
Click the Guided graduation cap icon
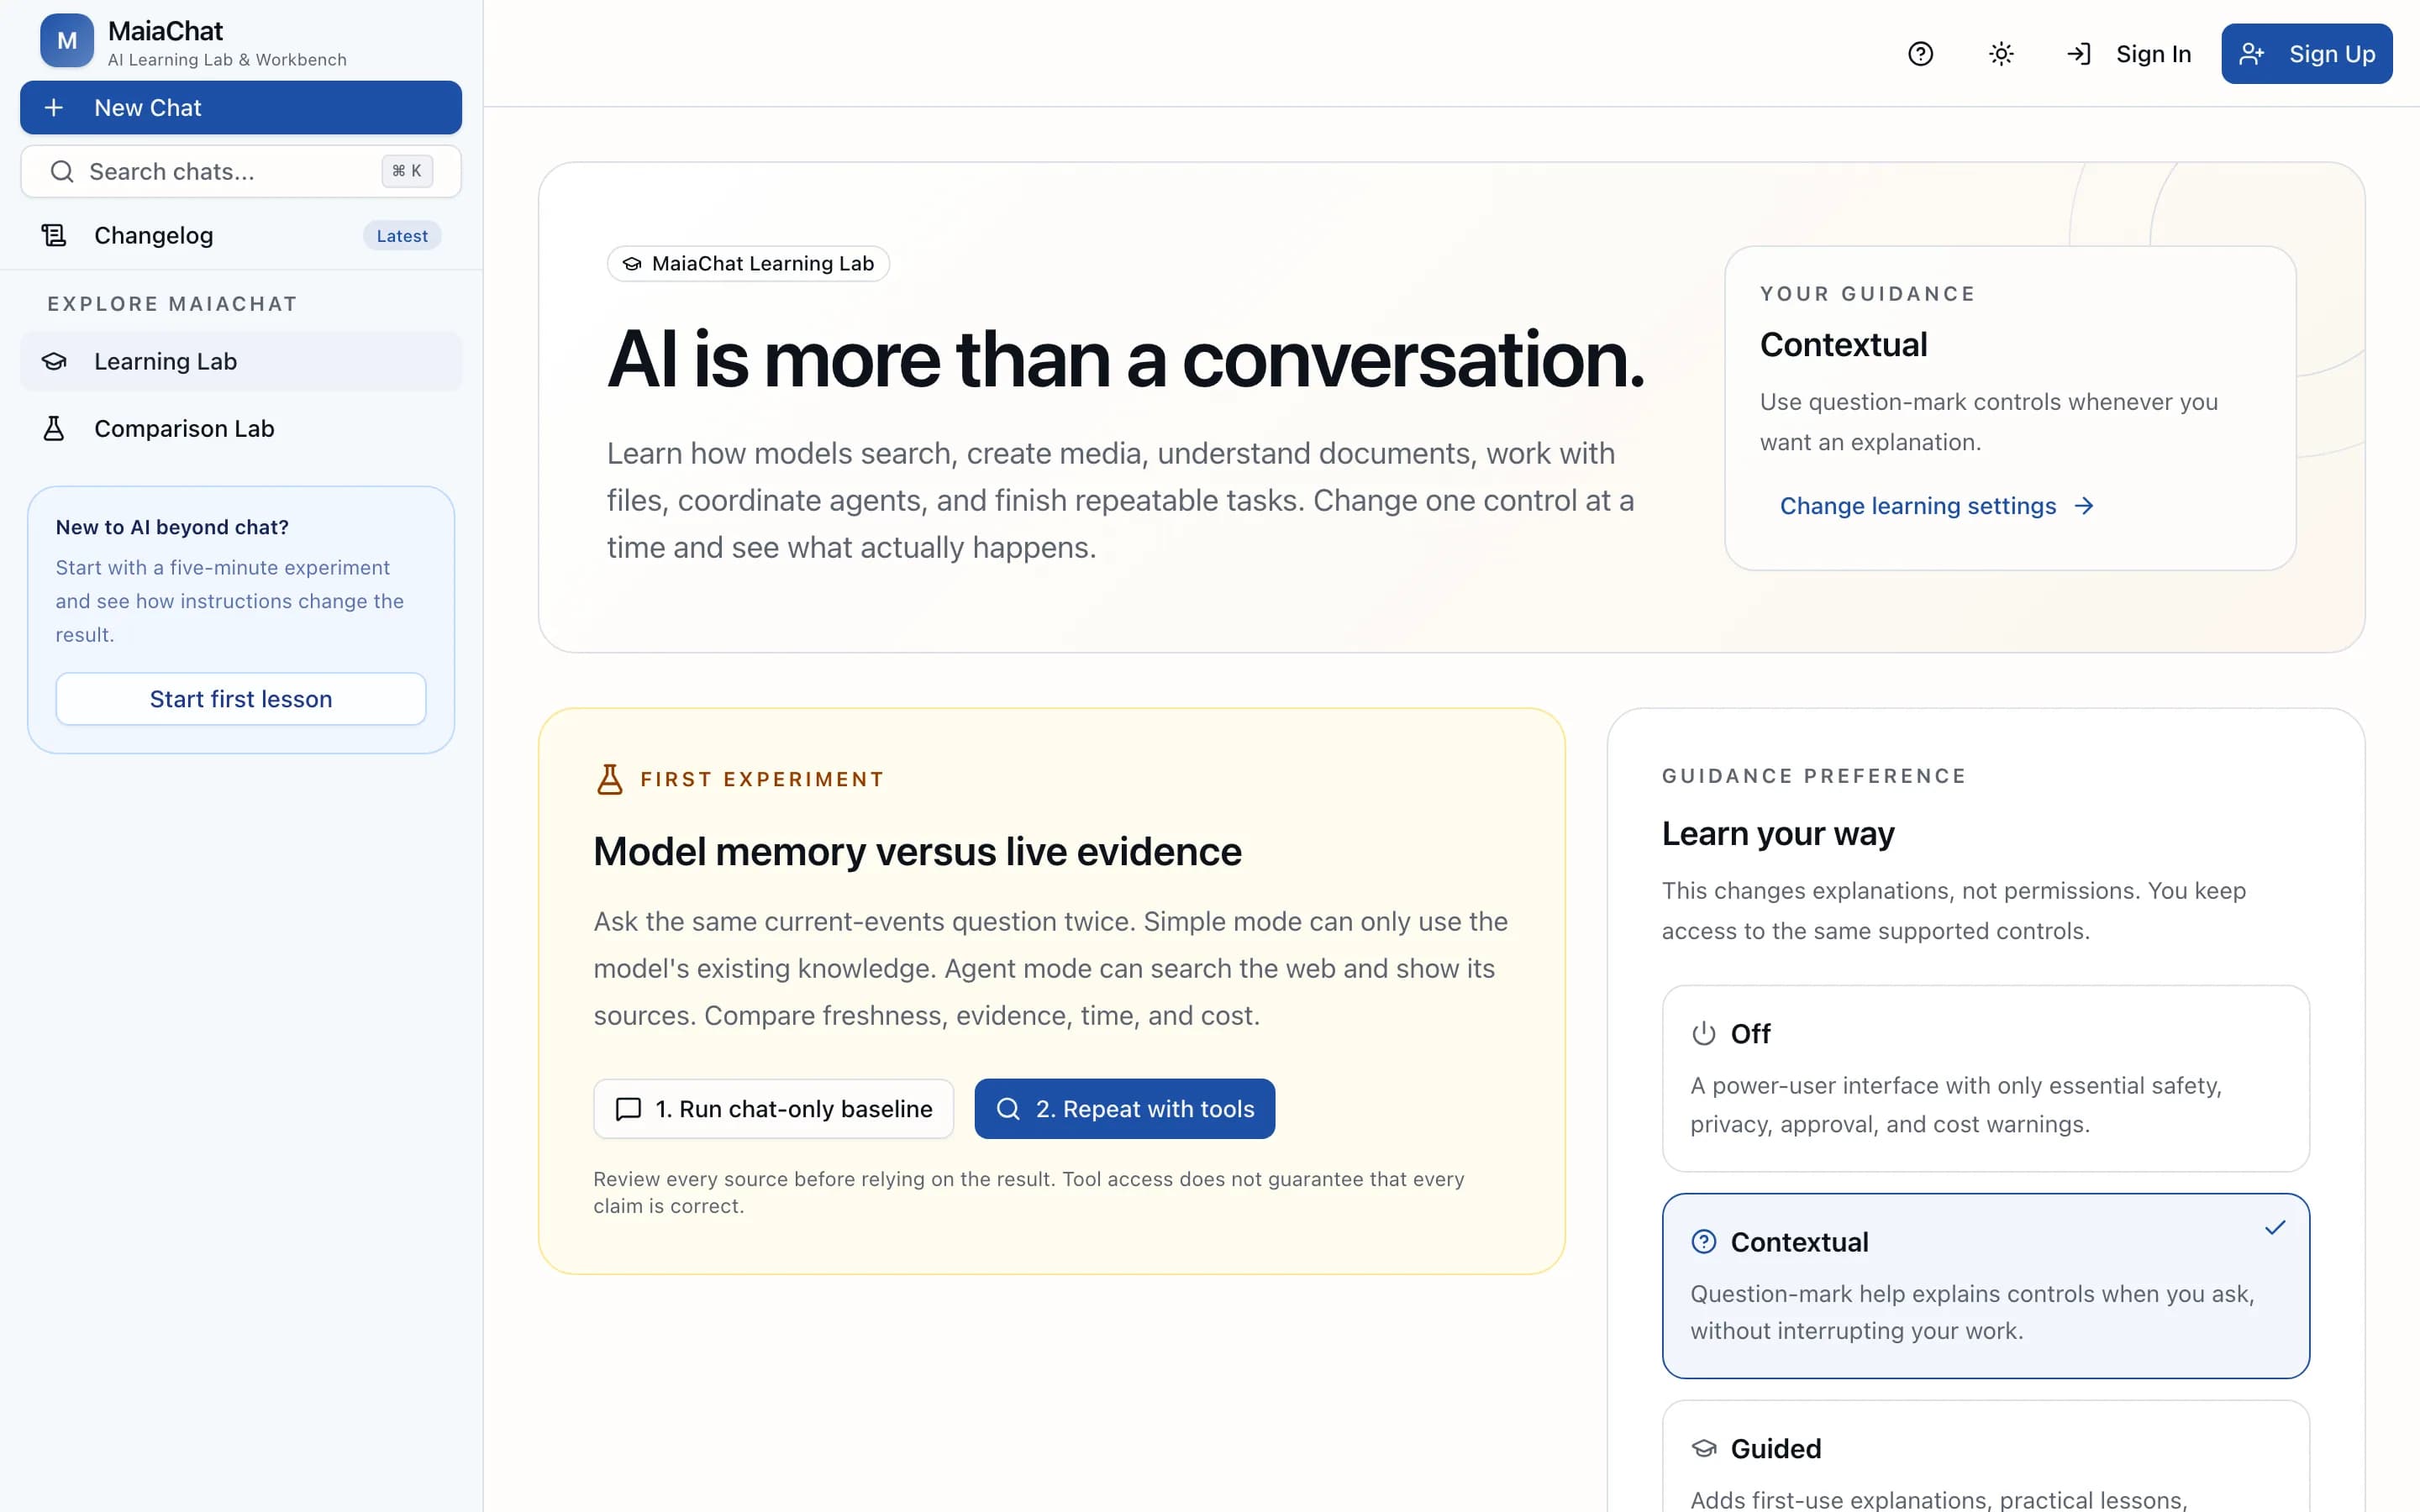tap(1704, 1448)
